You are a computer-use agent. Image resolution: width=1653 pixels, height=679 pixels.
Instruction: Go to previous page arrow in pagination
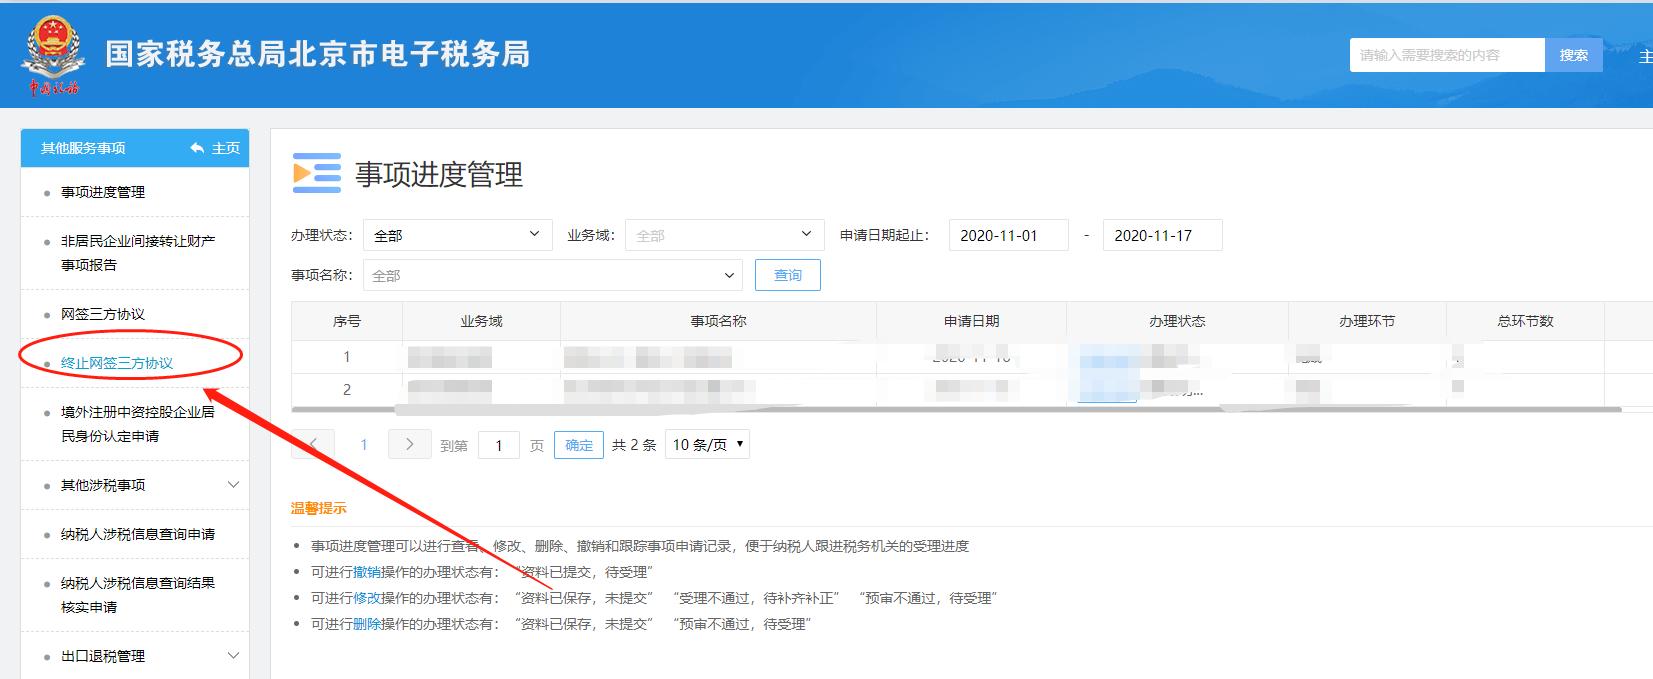313,444
